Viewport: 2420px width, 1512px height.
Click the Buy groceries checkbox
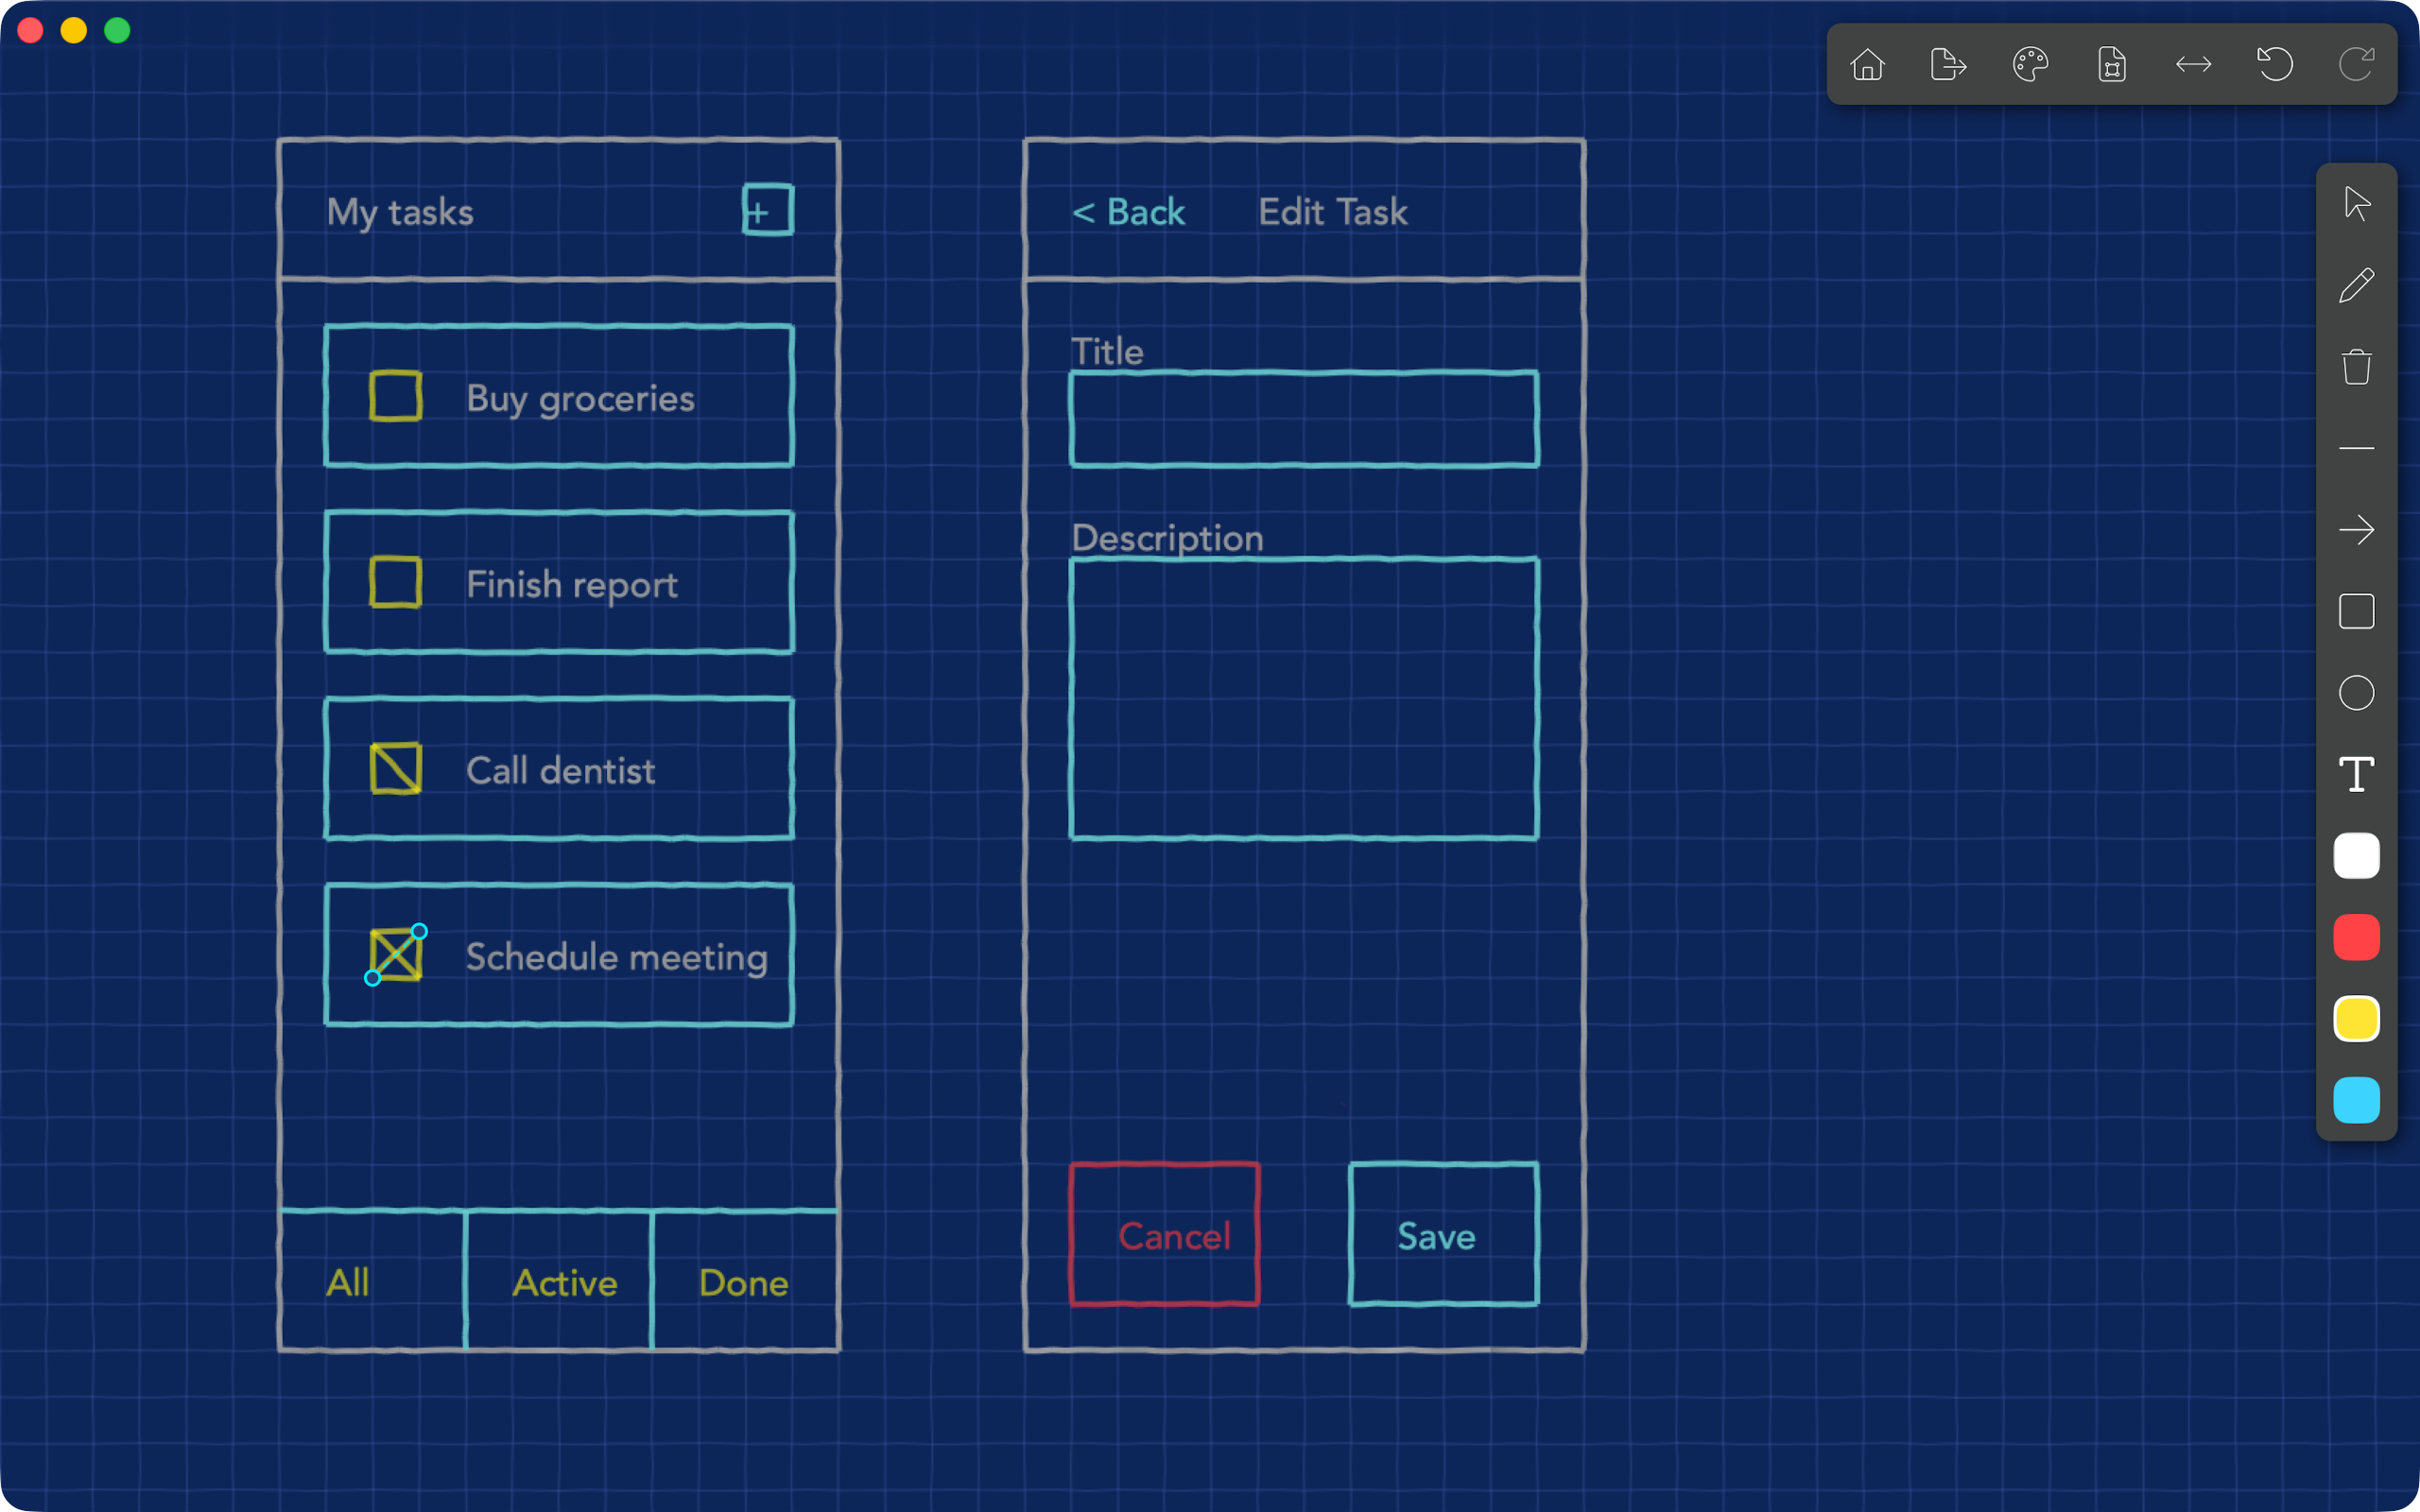(x=395, y=397)
